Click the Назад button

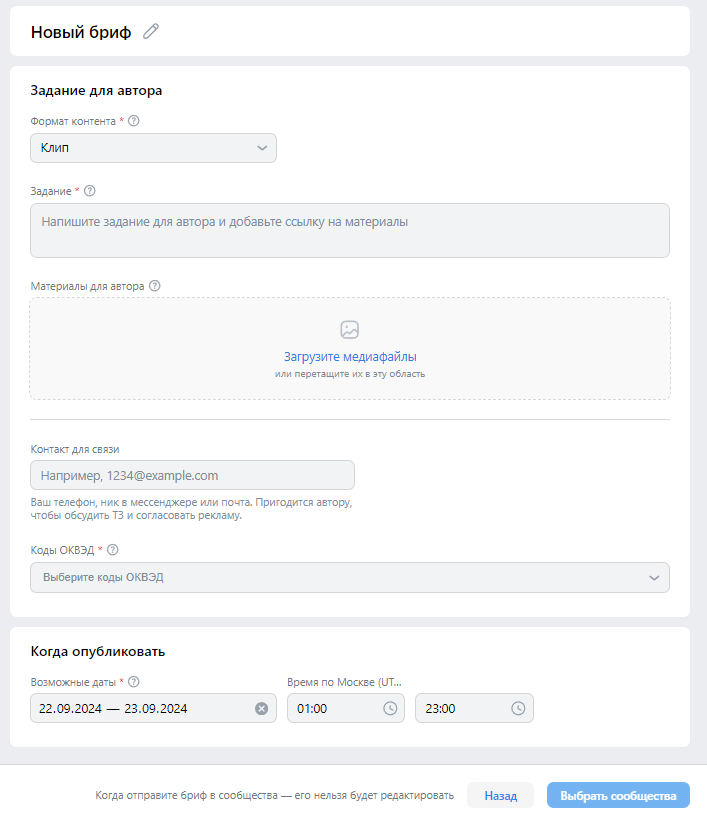point(500,796)
